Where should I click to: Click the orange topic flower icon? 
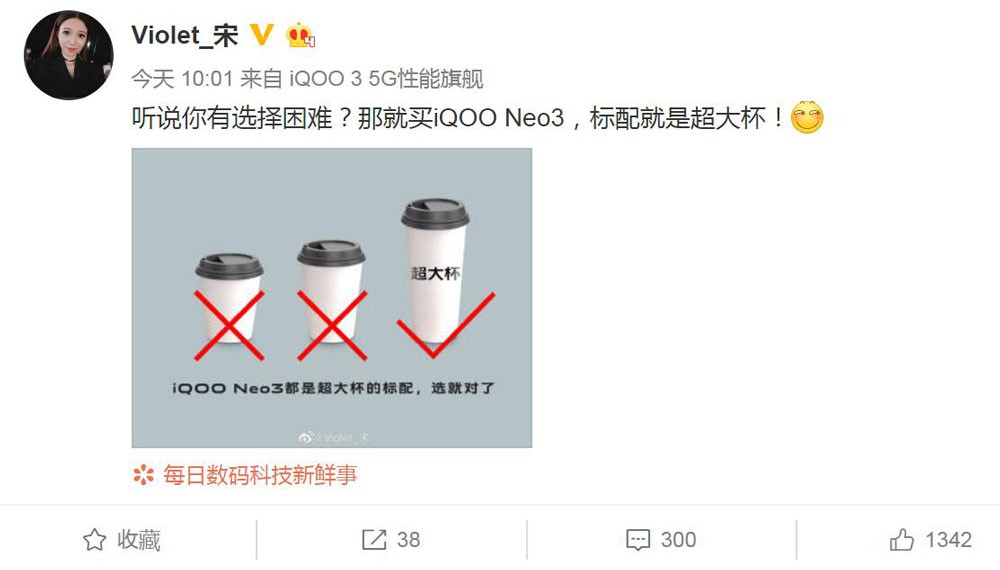click(143, 475)
